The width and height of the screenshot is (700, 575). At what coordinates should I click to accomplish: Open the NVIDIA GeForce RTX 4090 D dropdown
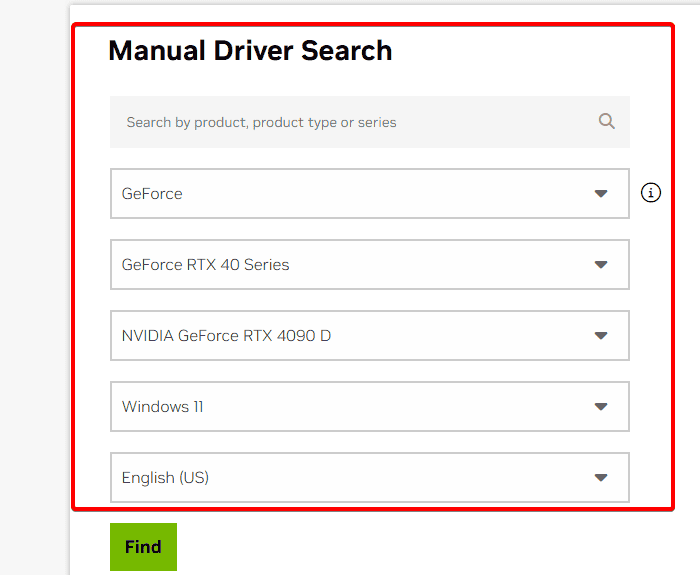pyautogui.click(x=370, y=335)
